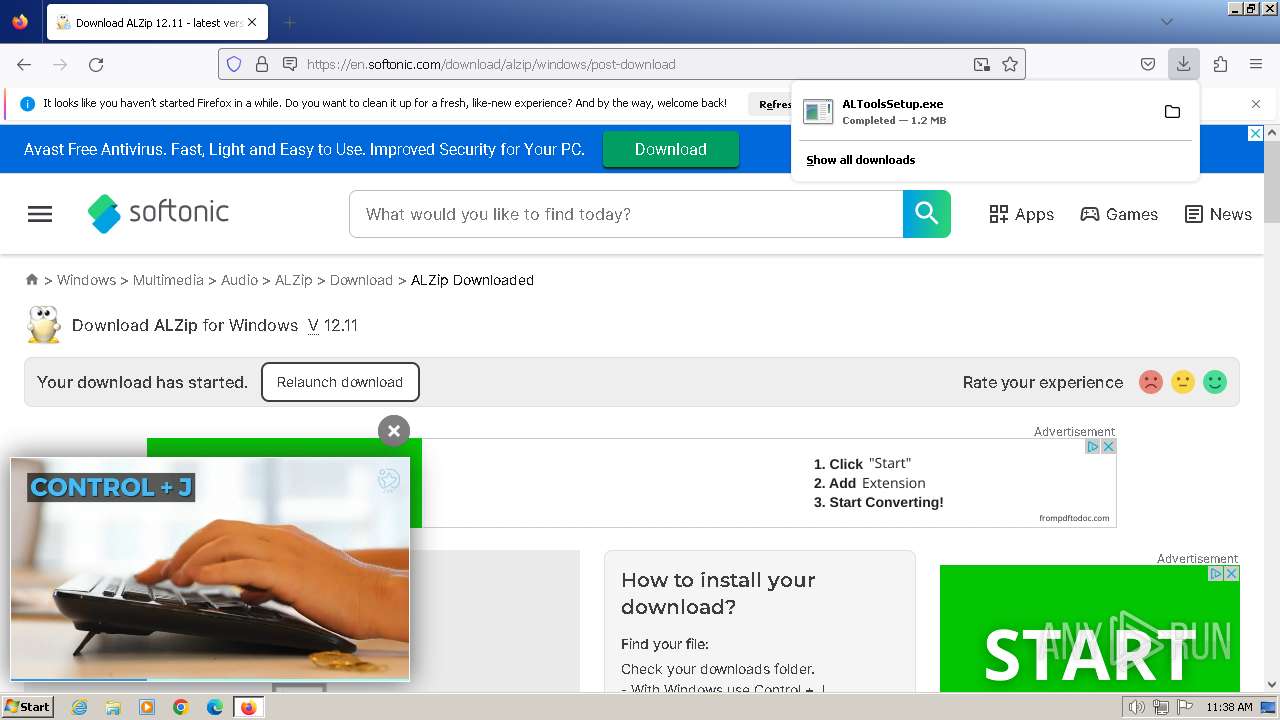Go to Windows breadcrumb link
This screenshot has width=1280, height=720.
[x=86, y=280]
